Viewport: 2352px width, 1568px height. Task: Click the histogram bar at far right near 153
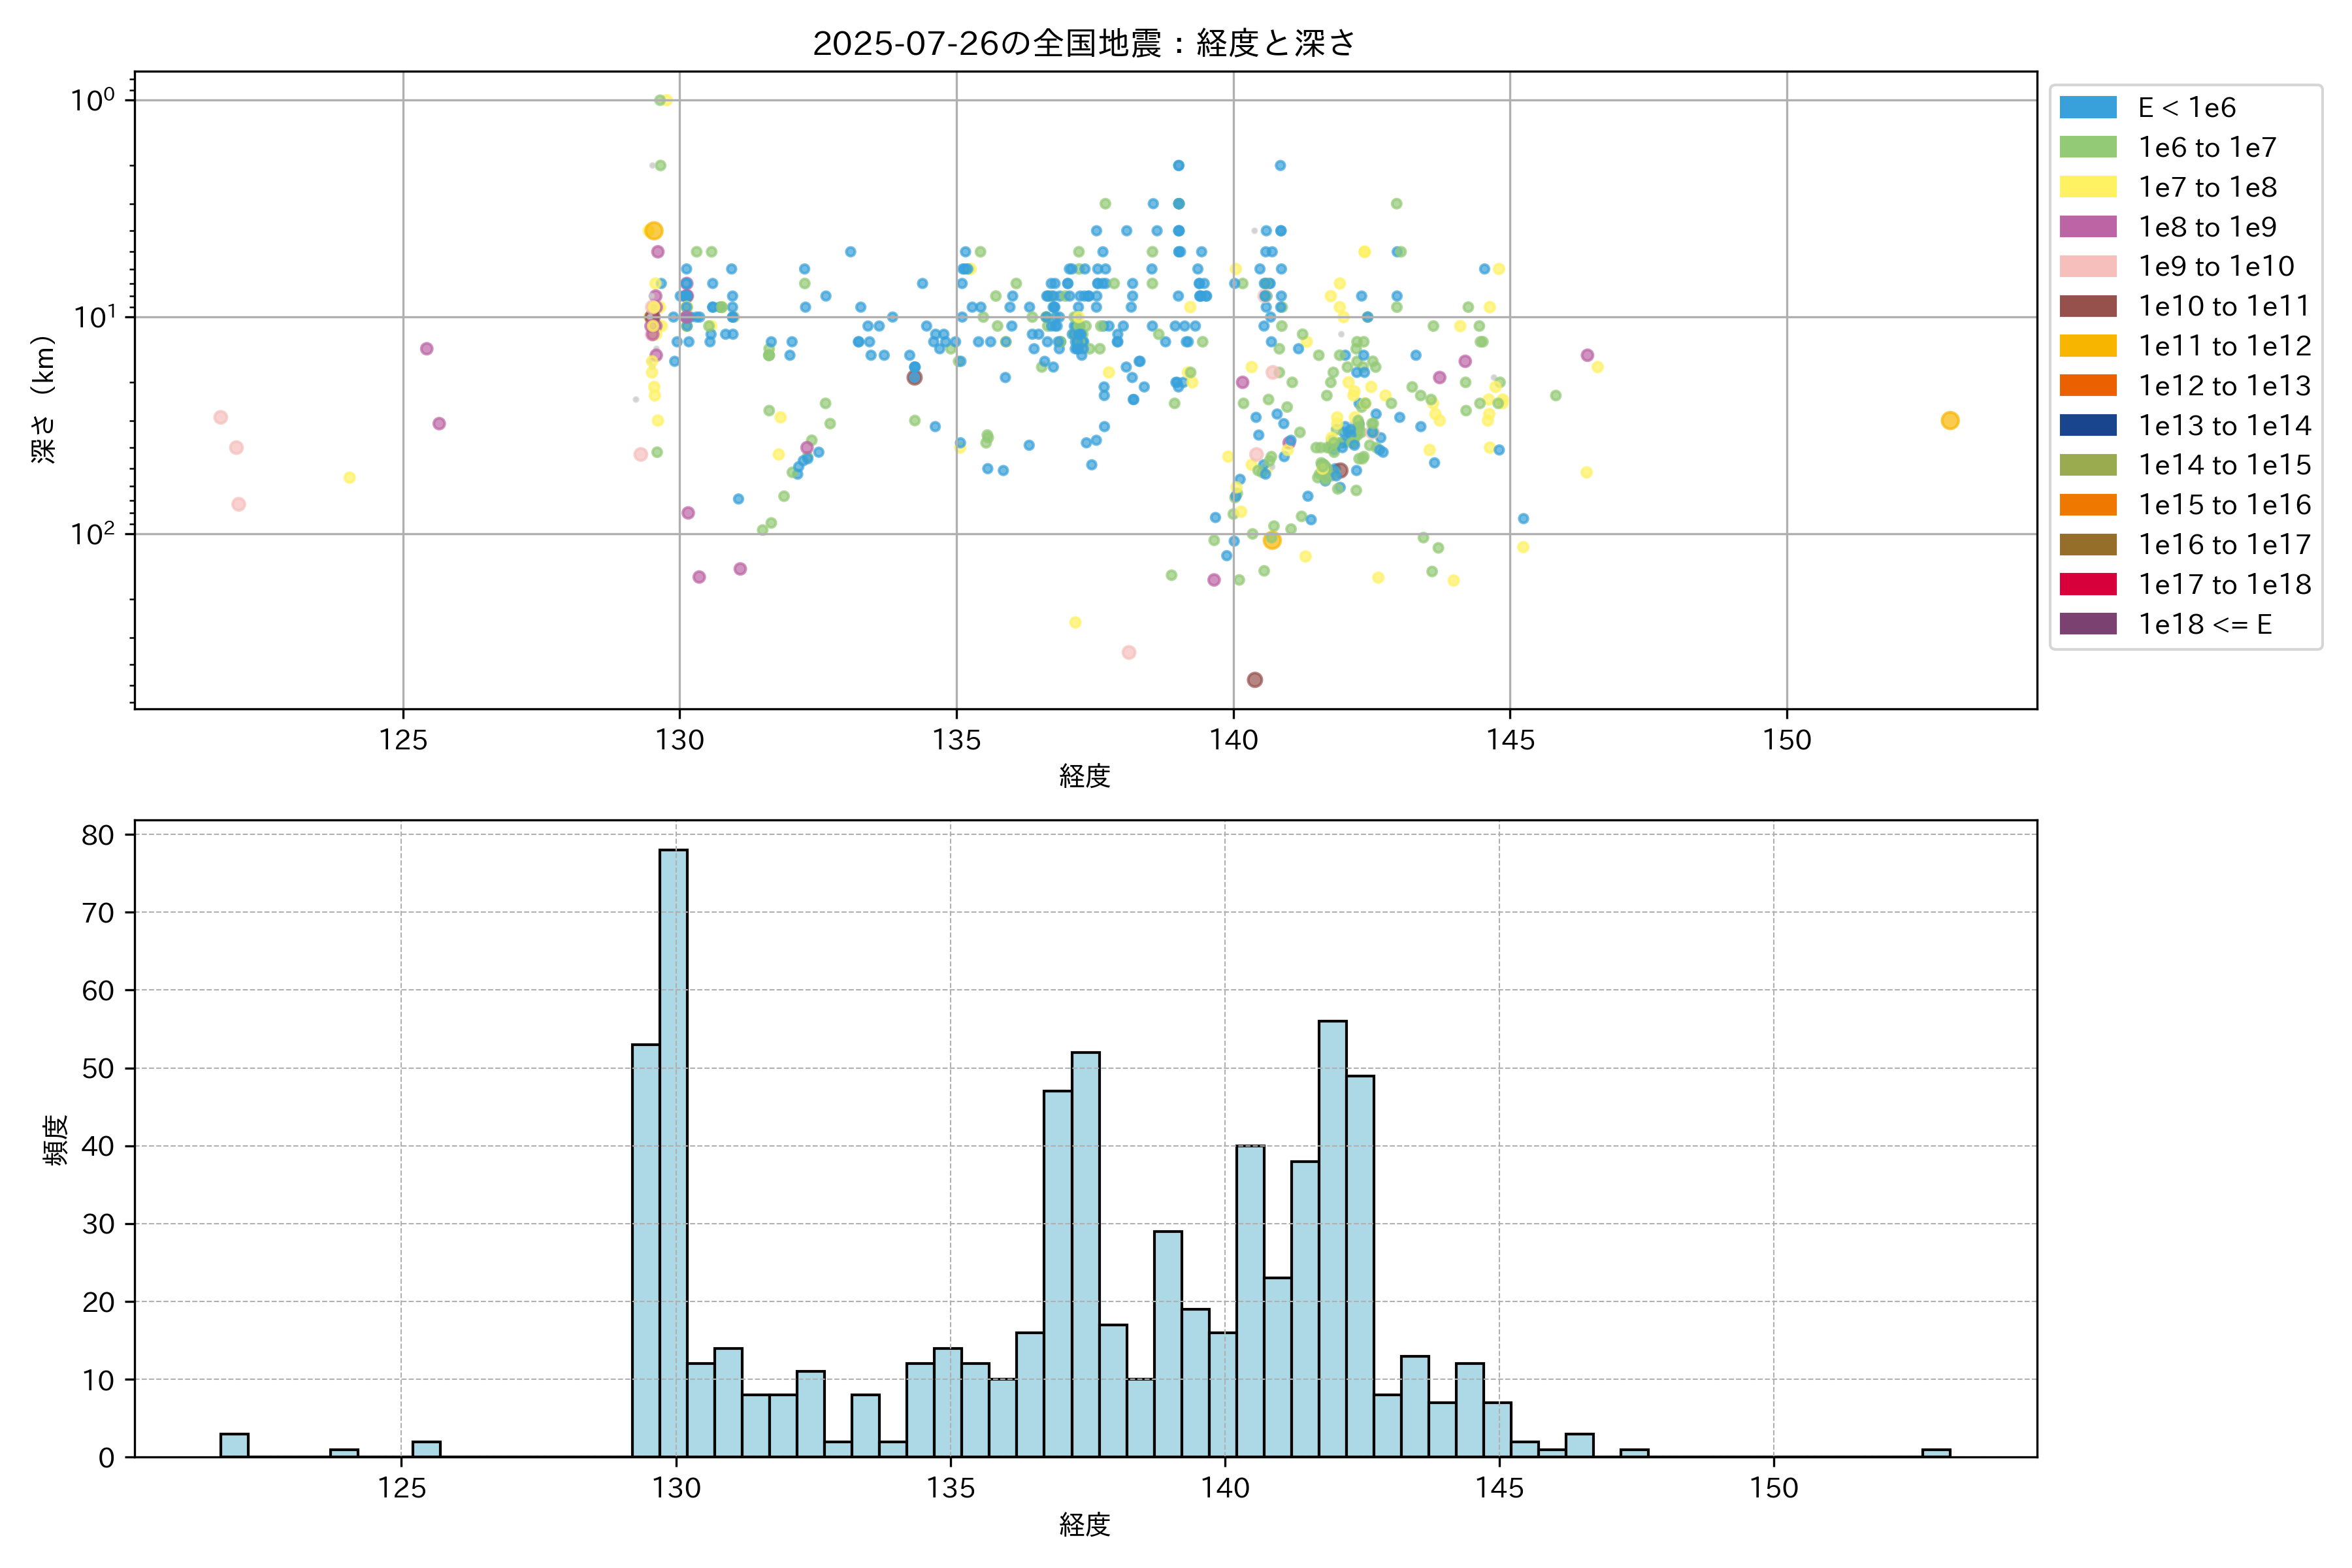coord(1935,1453)
